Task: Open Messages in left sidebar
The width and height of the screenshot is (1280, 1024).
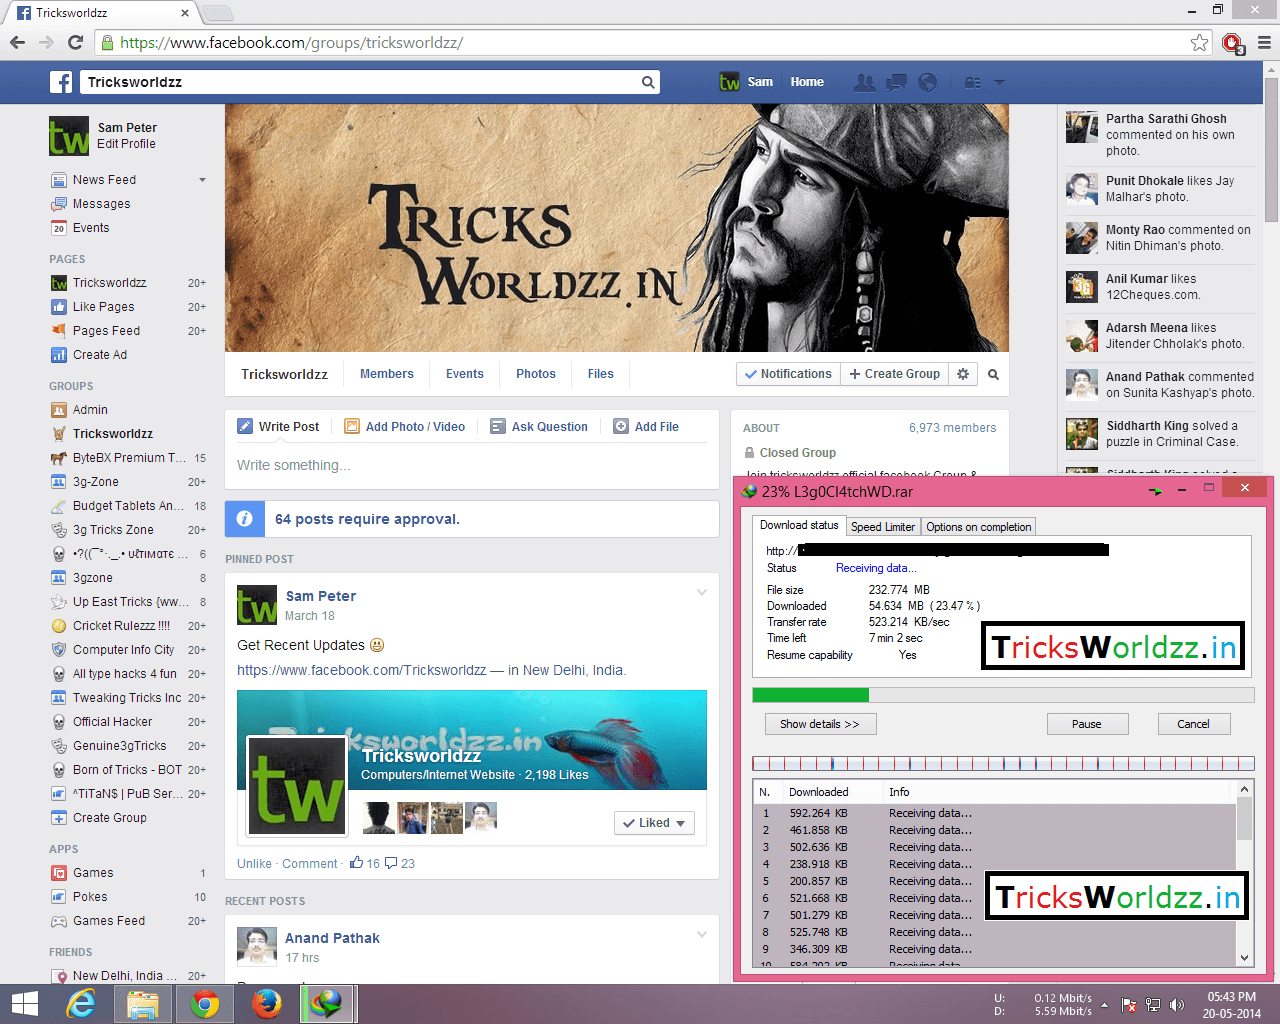Action: pos(101,204)
